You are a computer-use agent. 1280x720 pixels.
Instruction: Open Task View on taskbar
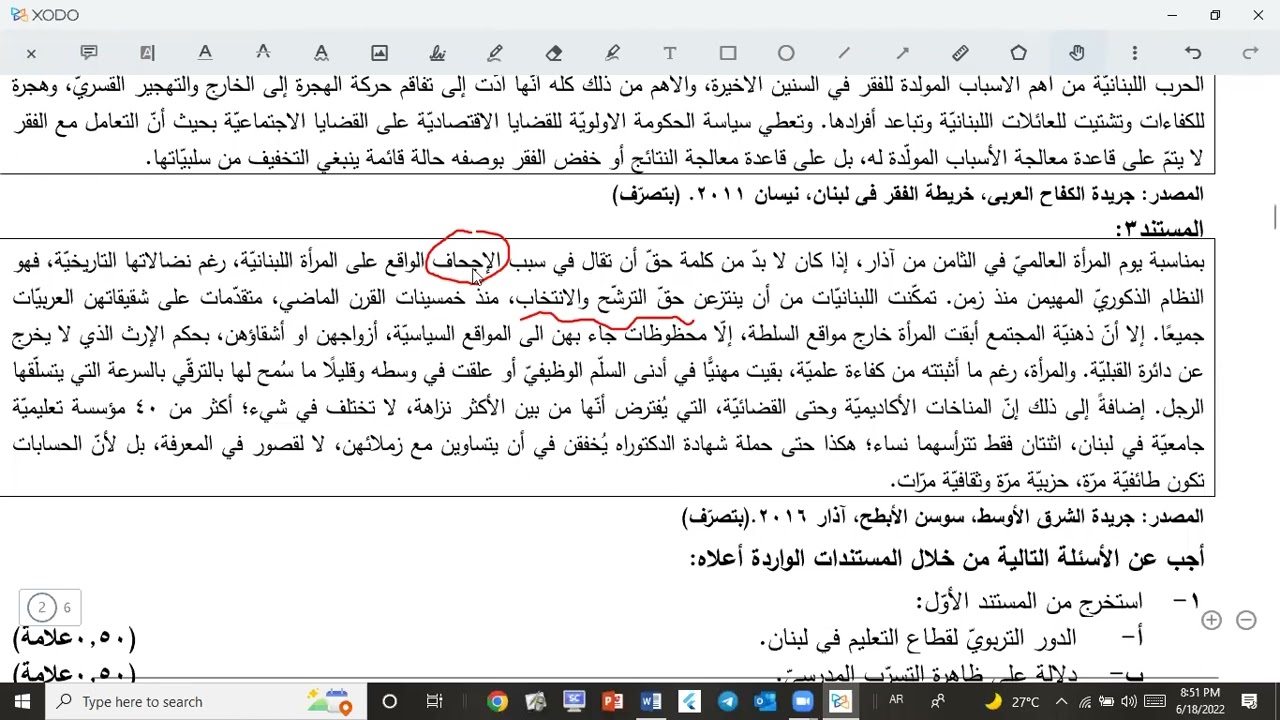(x=434, y=702)
